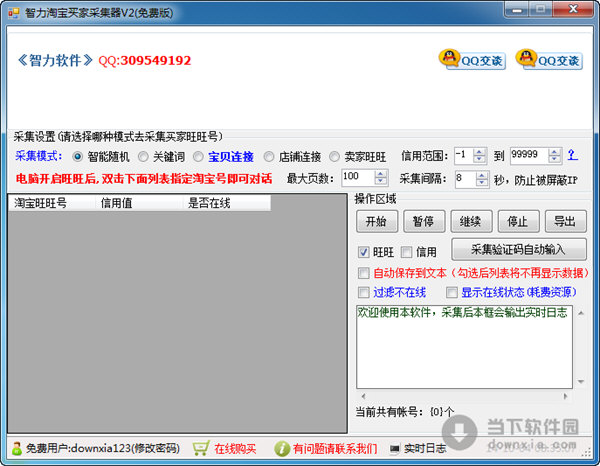Click the 当前共有帐号: {0}个 text
This screenshot has height=466, width=600.
405,412
